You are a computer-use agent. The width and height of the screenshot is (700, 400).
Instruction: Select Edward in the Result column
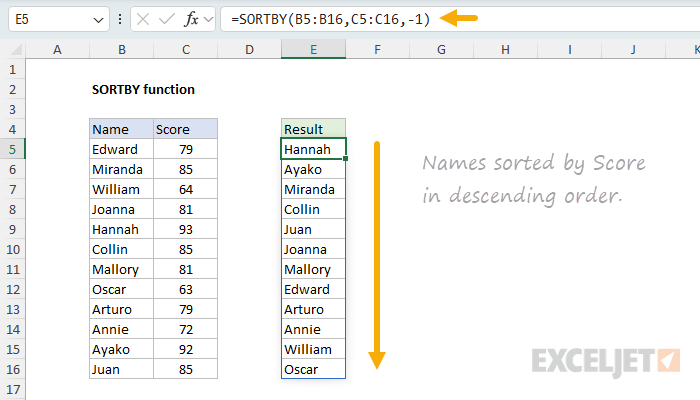[x=313, y=289]
